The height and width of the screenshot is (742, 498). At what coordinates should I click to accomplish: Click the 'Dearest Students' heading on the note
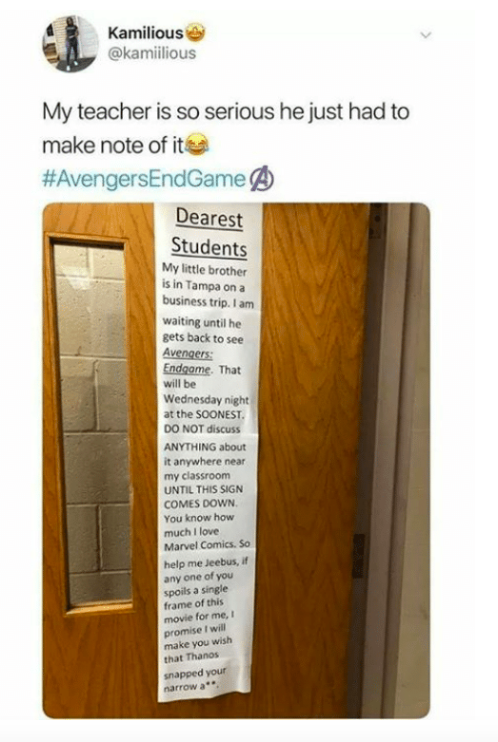tap(209, 233)
